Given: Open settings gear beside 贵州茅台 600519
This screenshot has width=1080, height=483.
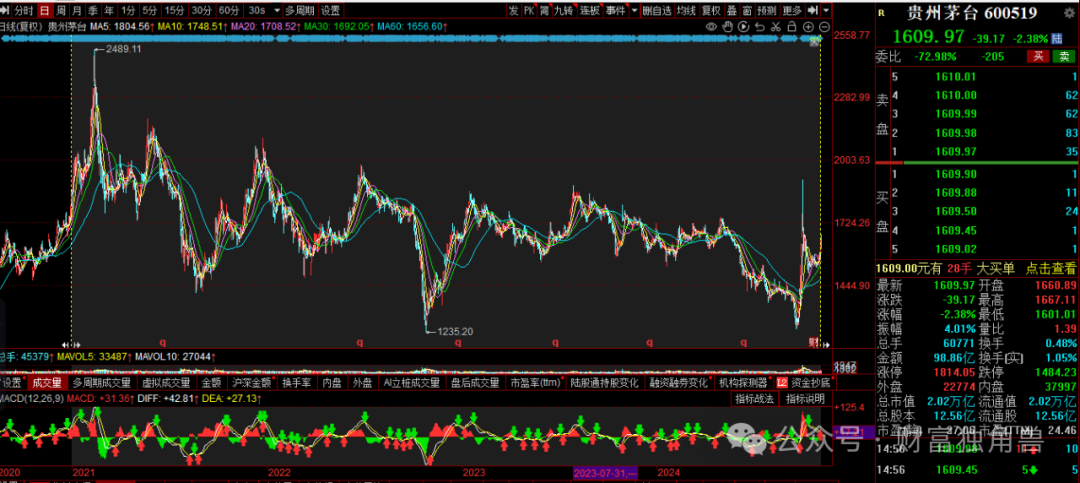Looking at the screenshot, I should (x=1068, y=14).
